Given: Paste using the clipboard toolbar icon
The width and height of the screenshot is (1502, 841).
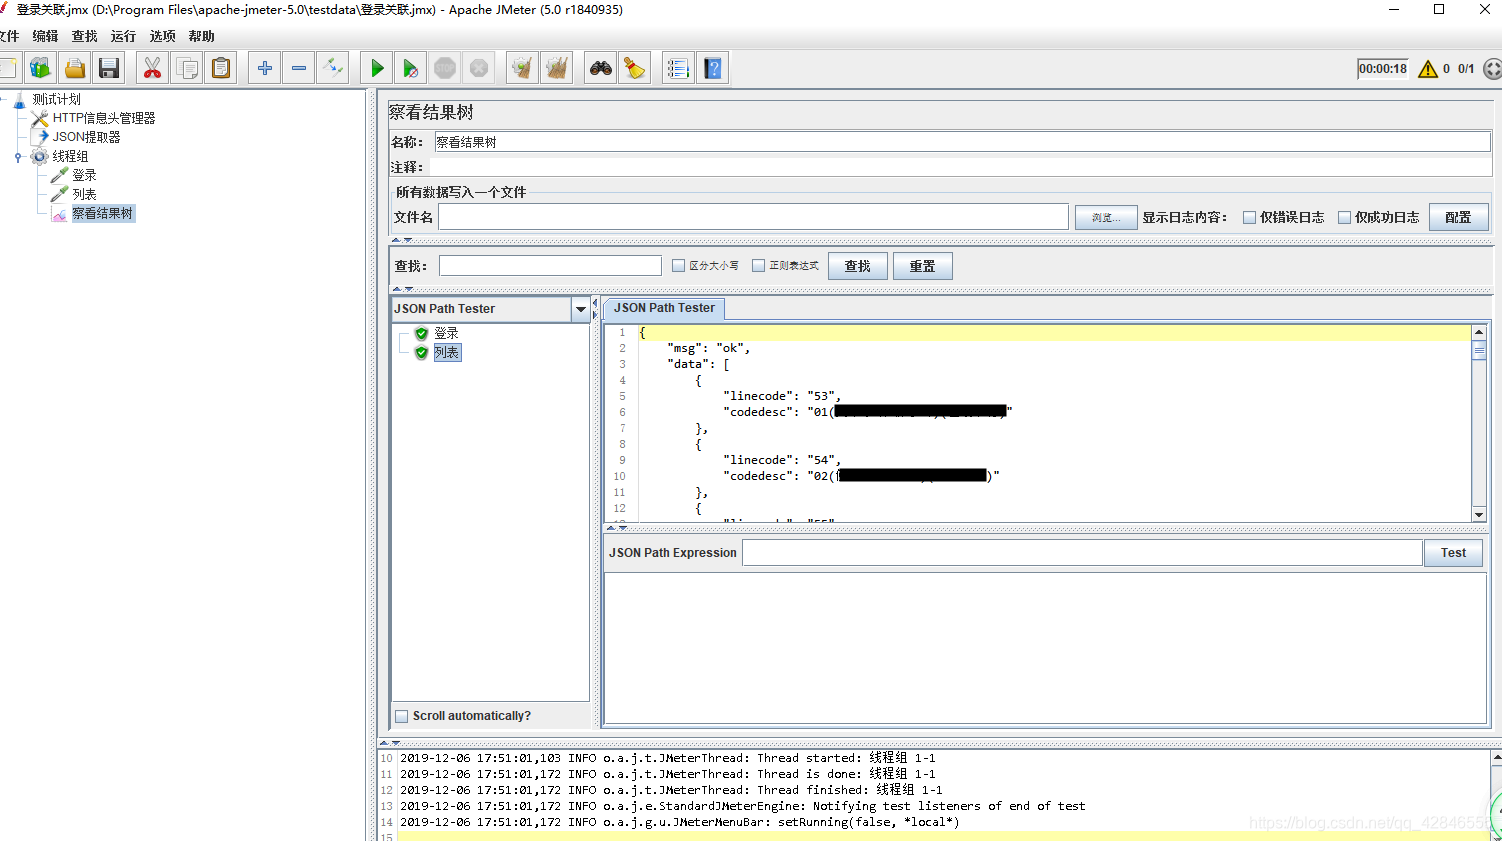Looking at the screenshot, I should tap(221, 68).
